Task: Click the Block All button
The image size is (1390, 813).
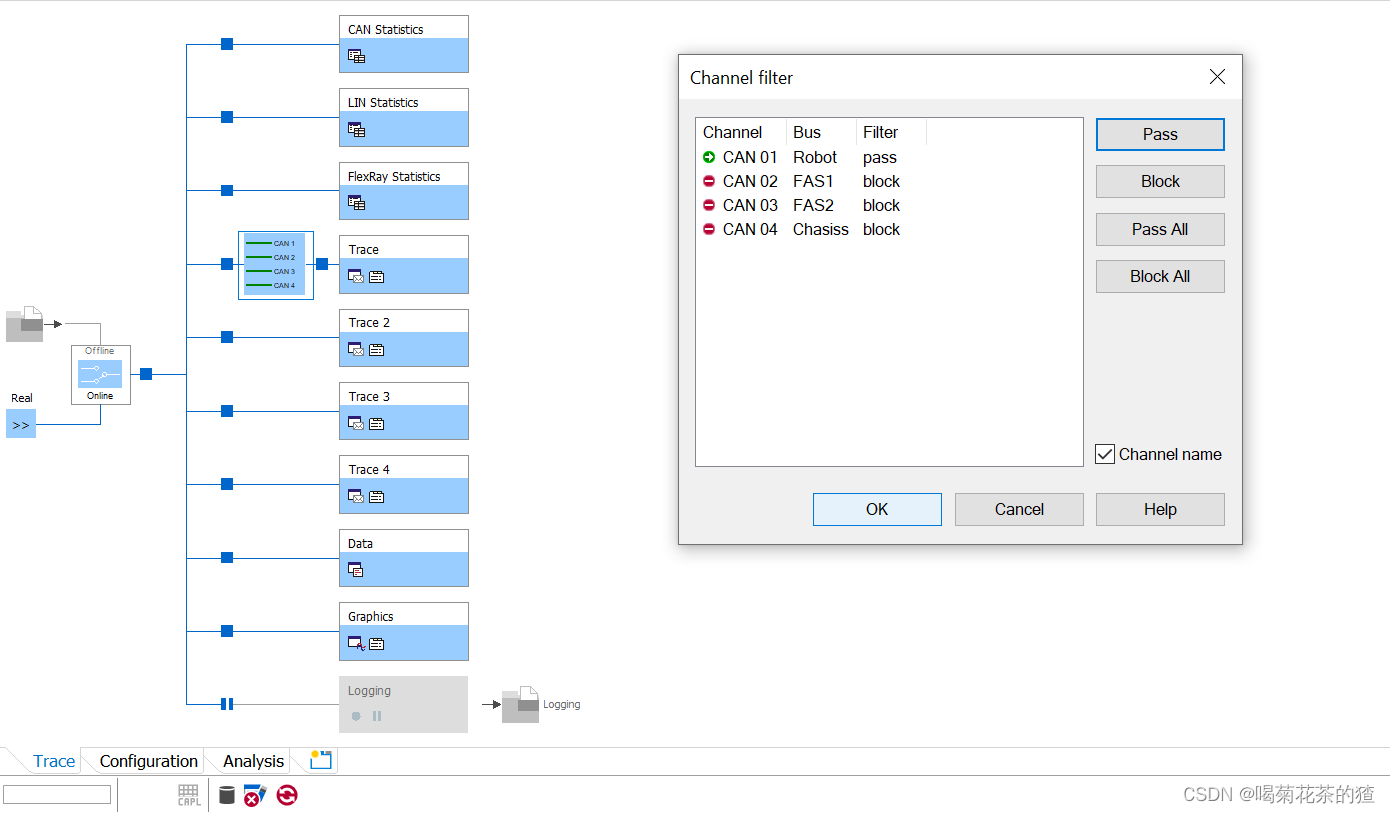Action: [1160, 276]
